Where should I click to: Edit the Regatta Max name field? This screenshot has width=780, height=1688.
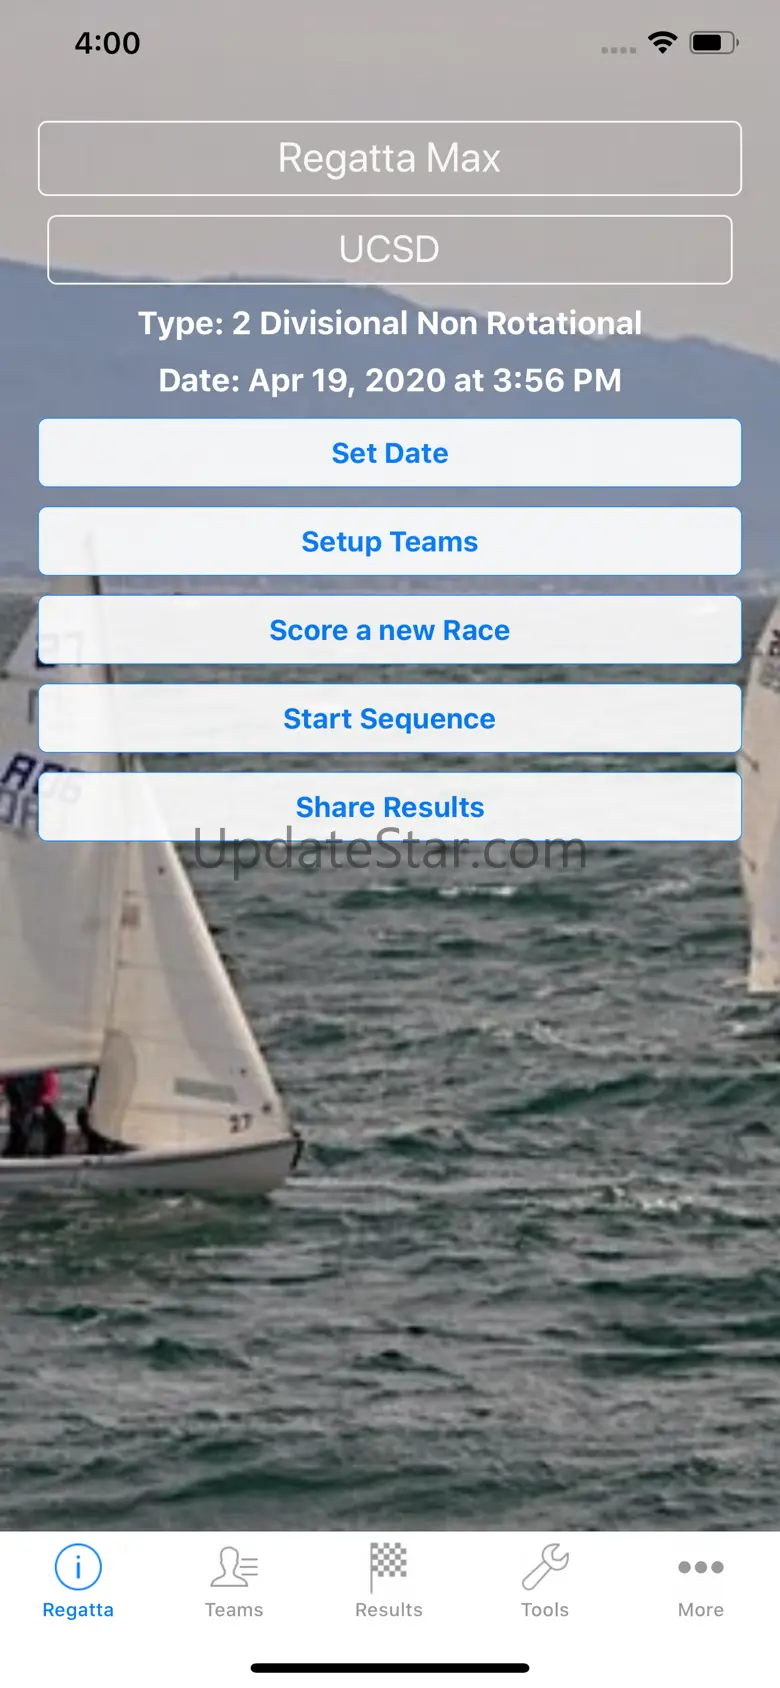pos(390,158)
